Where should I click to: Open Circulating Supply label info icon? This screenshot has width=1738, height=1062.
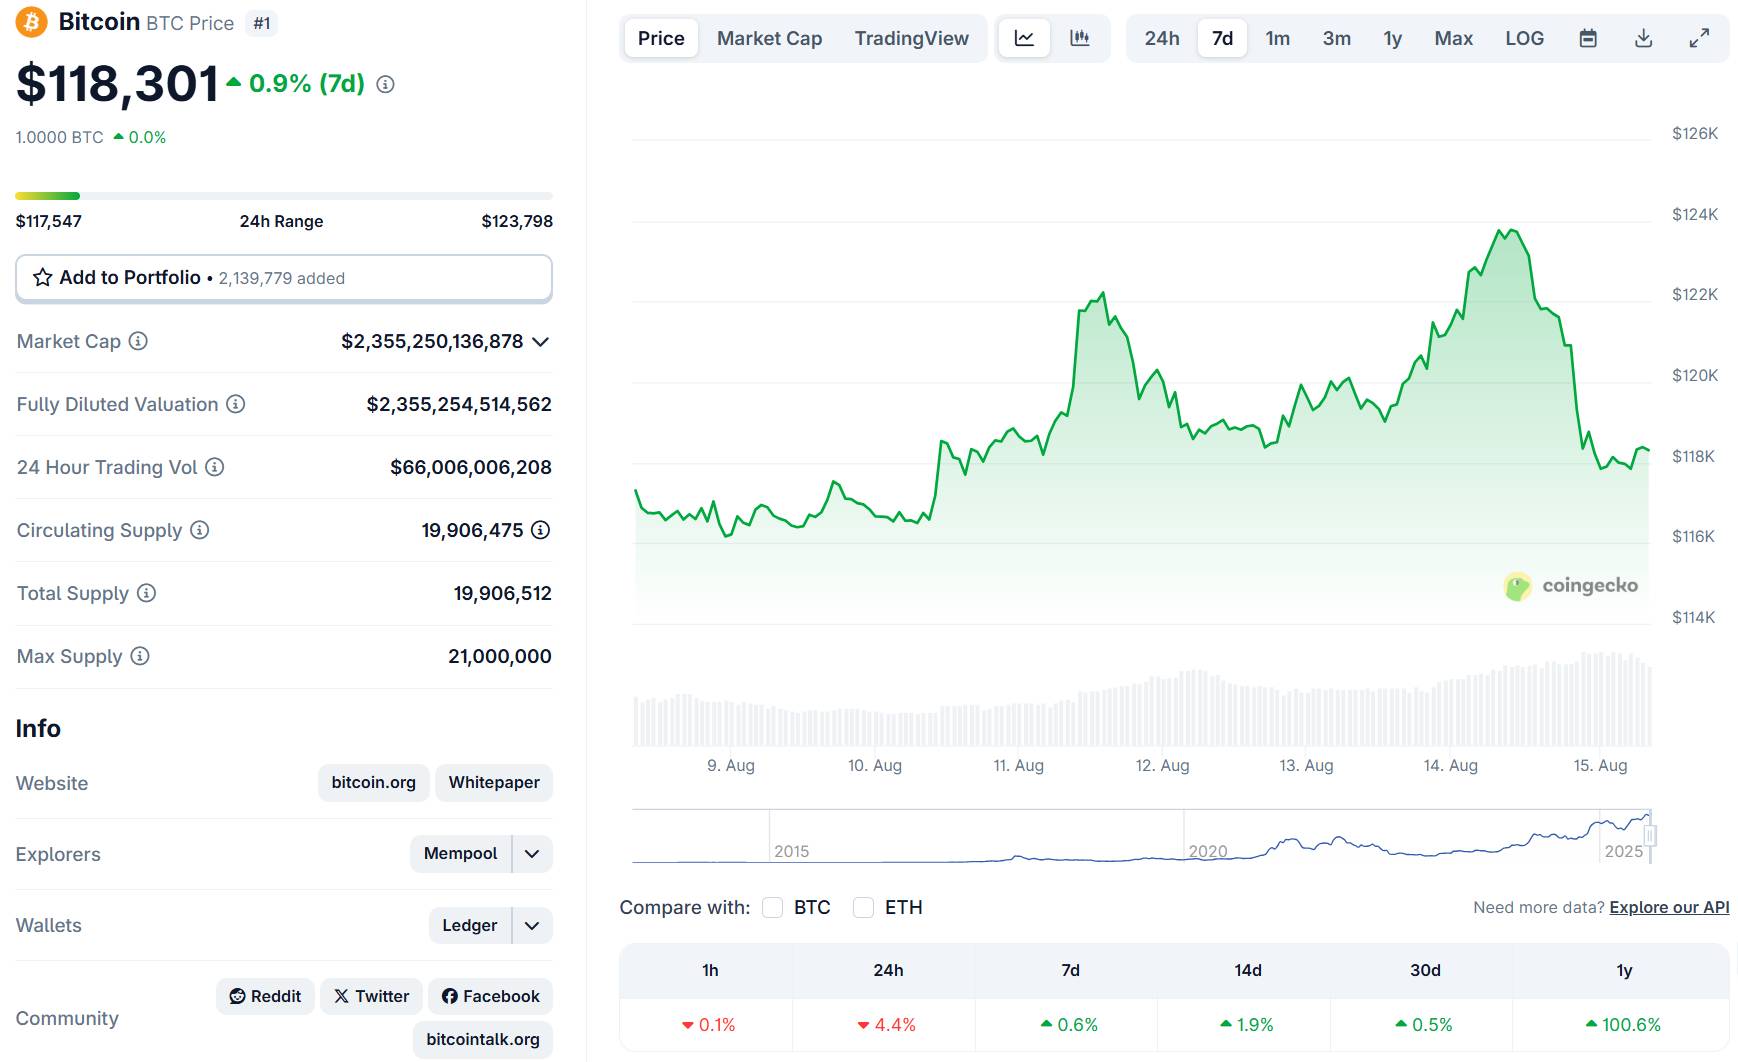(x=199, y=530)
